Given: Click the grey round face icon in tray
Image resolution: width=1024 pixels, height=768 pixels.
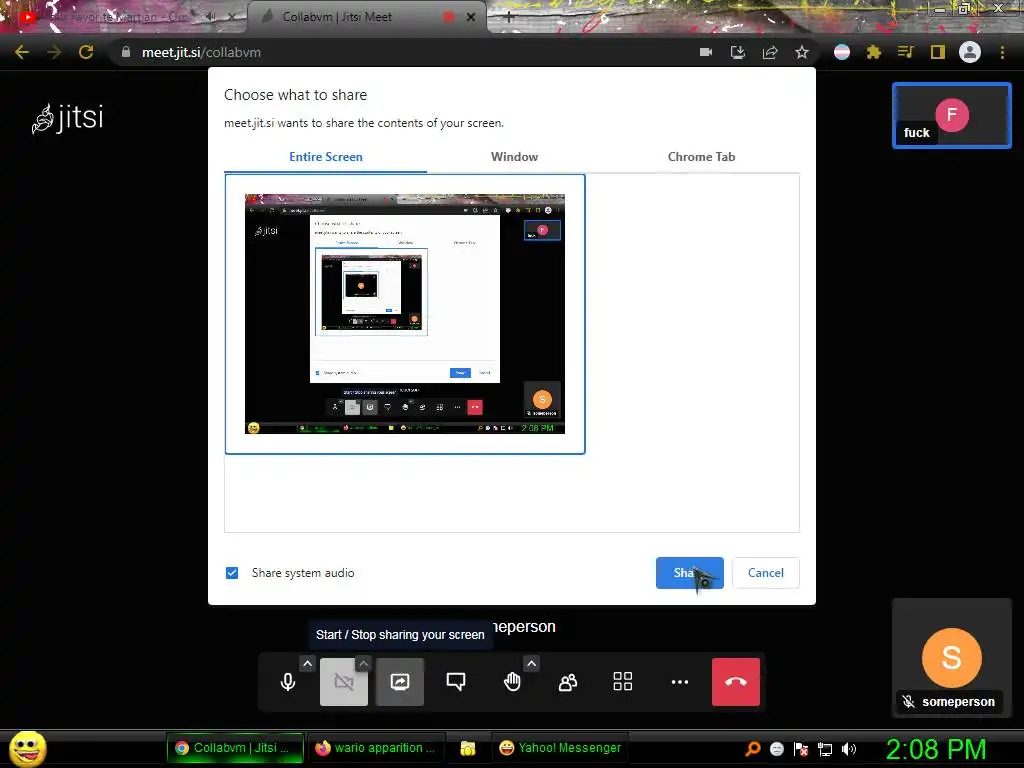Looking at the screenshot, I should coord(776,749).
